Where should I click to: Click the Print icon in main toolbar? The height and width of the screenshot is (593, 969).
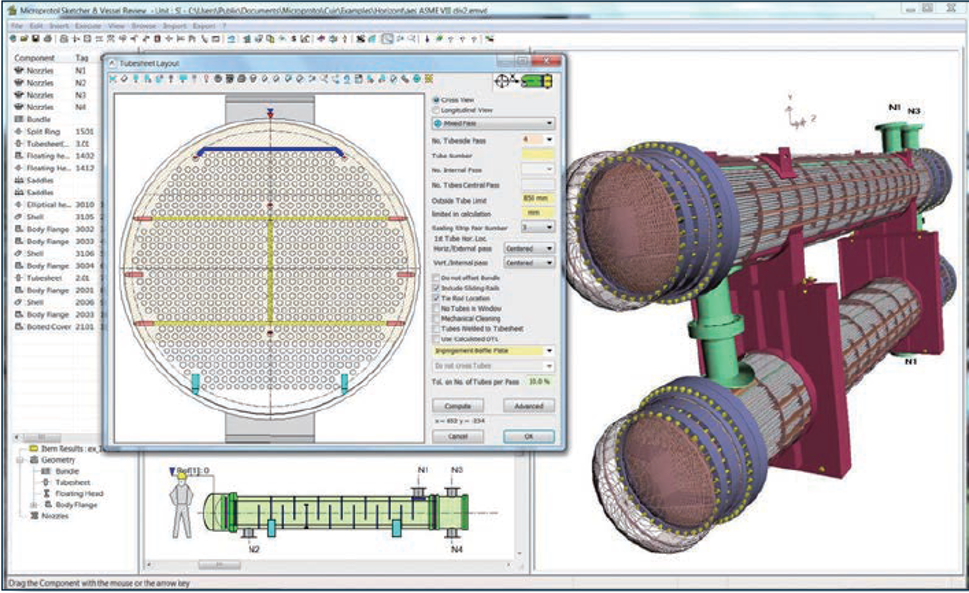pos(48,40)
